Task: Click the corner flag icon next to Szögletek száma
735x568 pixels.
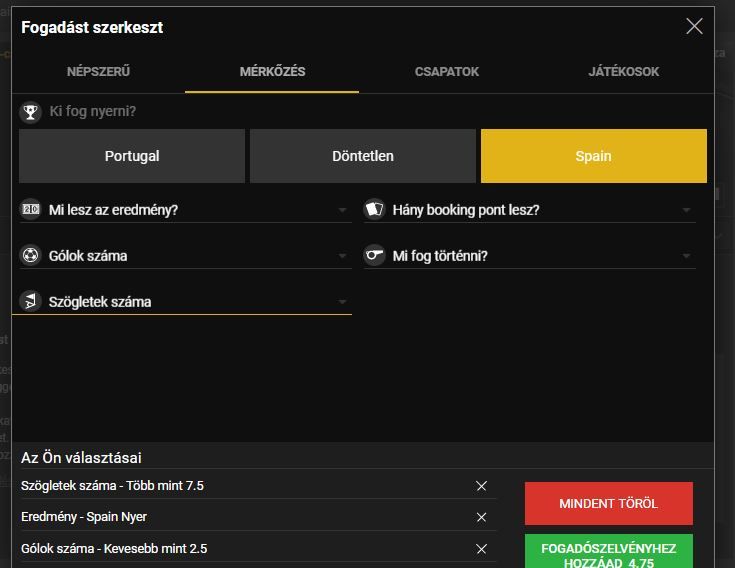Action: coord(30,301)
